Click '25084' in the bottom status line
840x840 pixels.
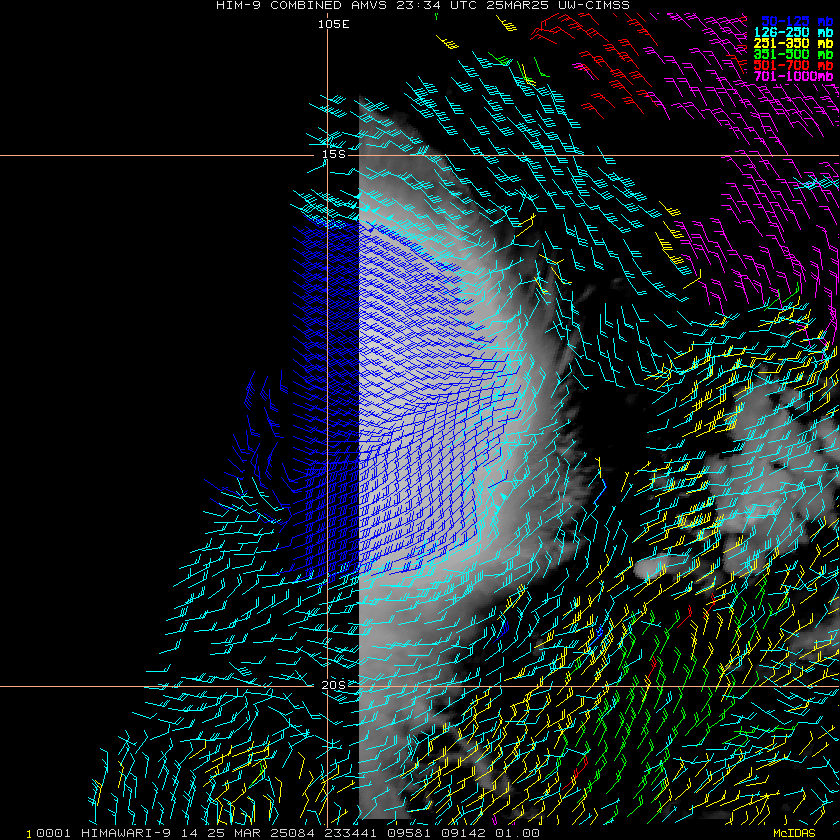pyautogui.click(x=293, y=833)
